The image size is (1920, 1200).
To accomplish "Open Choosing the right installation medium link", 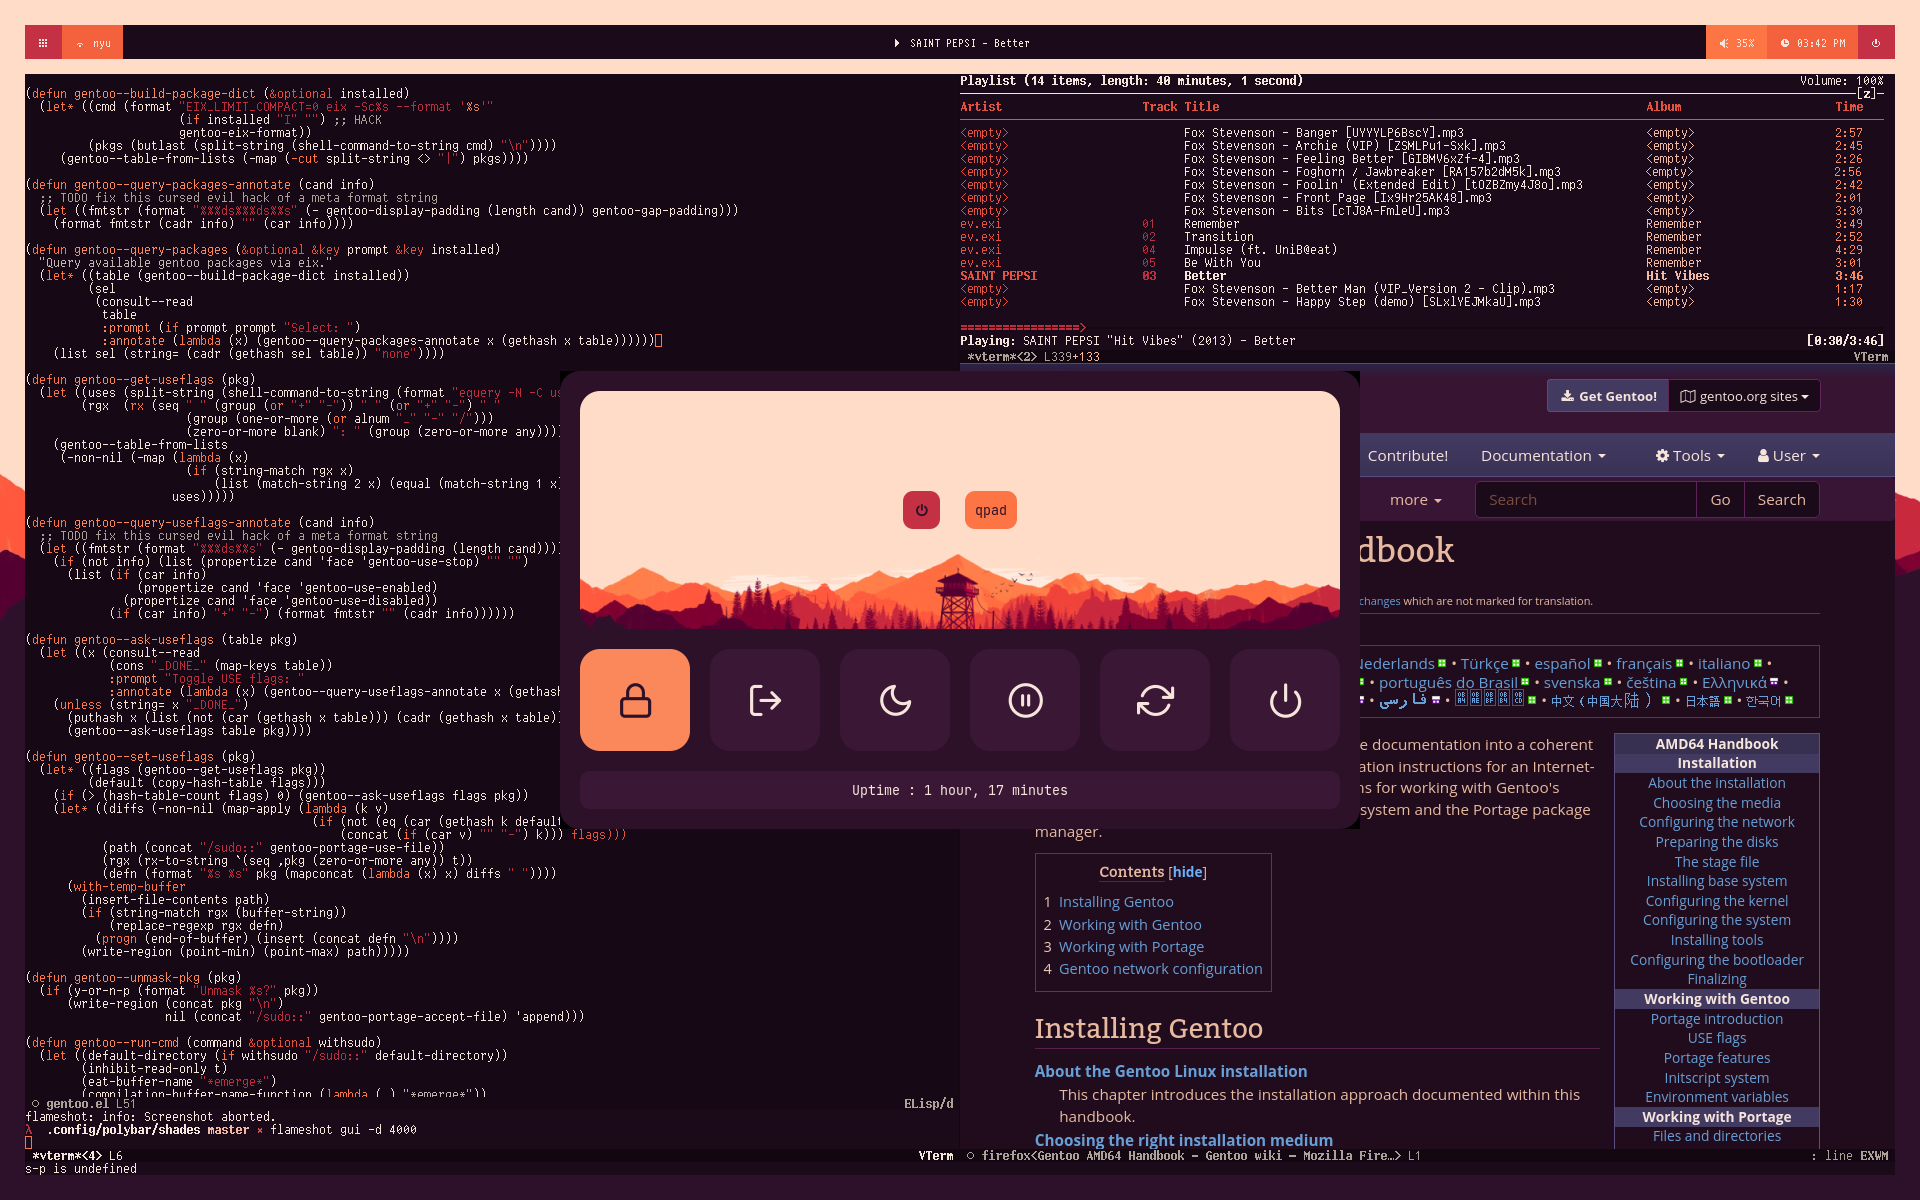I will (1184, 1140).
